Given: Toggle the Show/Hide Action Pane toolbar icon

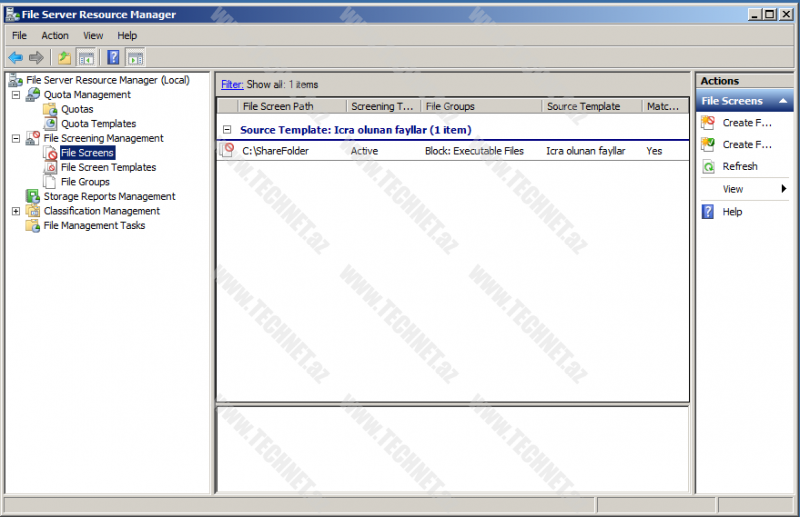Looking at the screenshot, I should point(135,57).
